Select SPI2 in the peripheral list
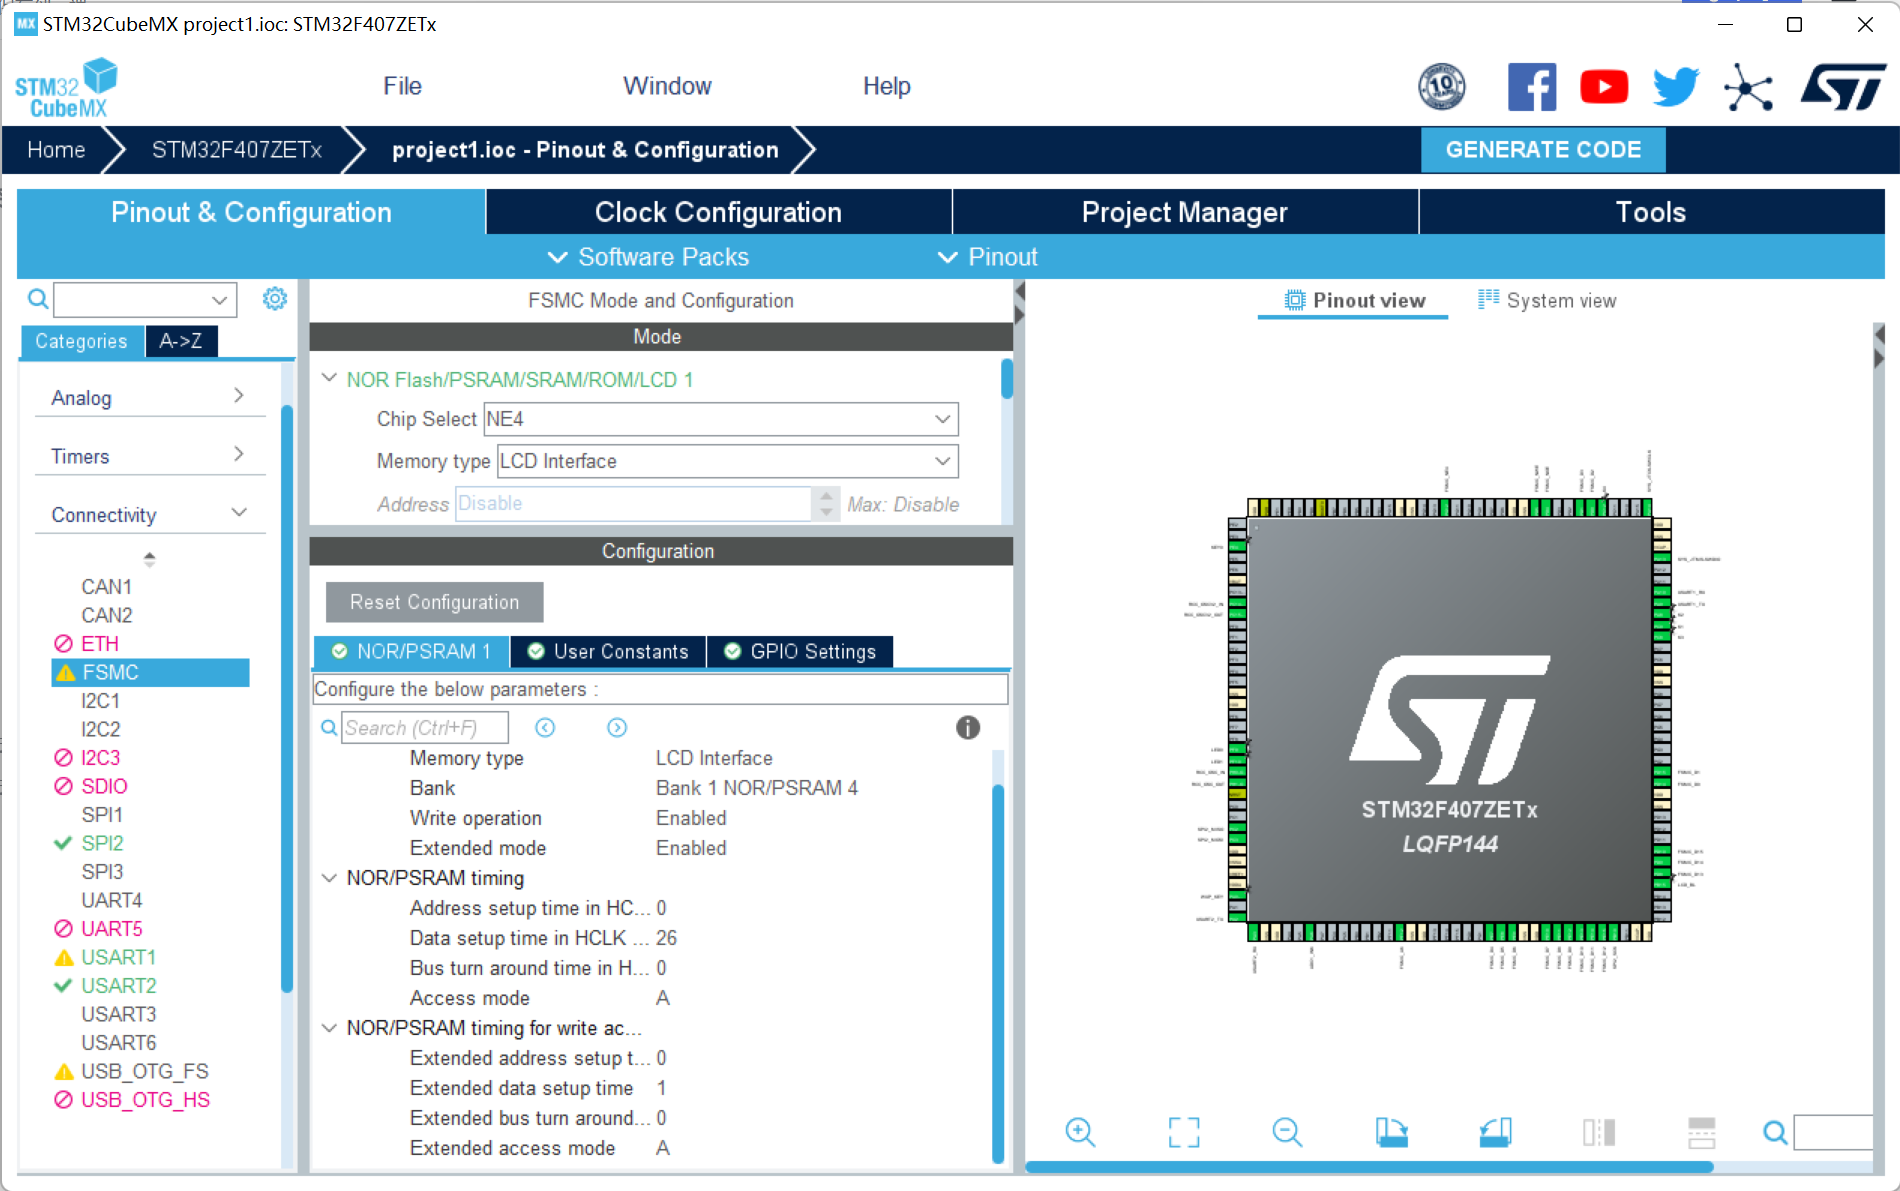This screenshot has height=1191, width=1900. tap(102, 843)
